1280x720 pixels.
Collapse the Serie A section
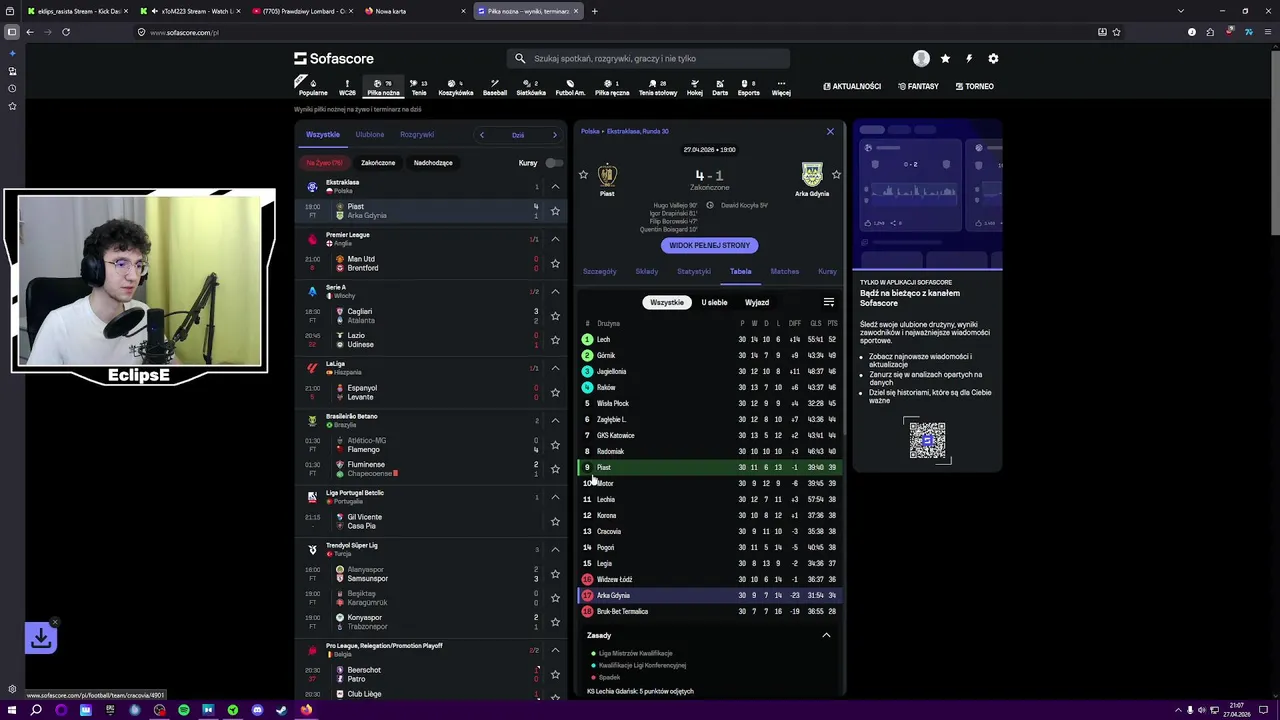pyautogui.click(x=555, y=292)
